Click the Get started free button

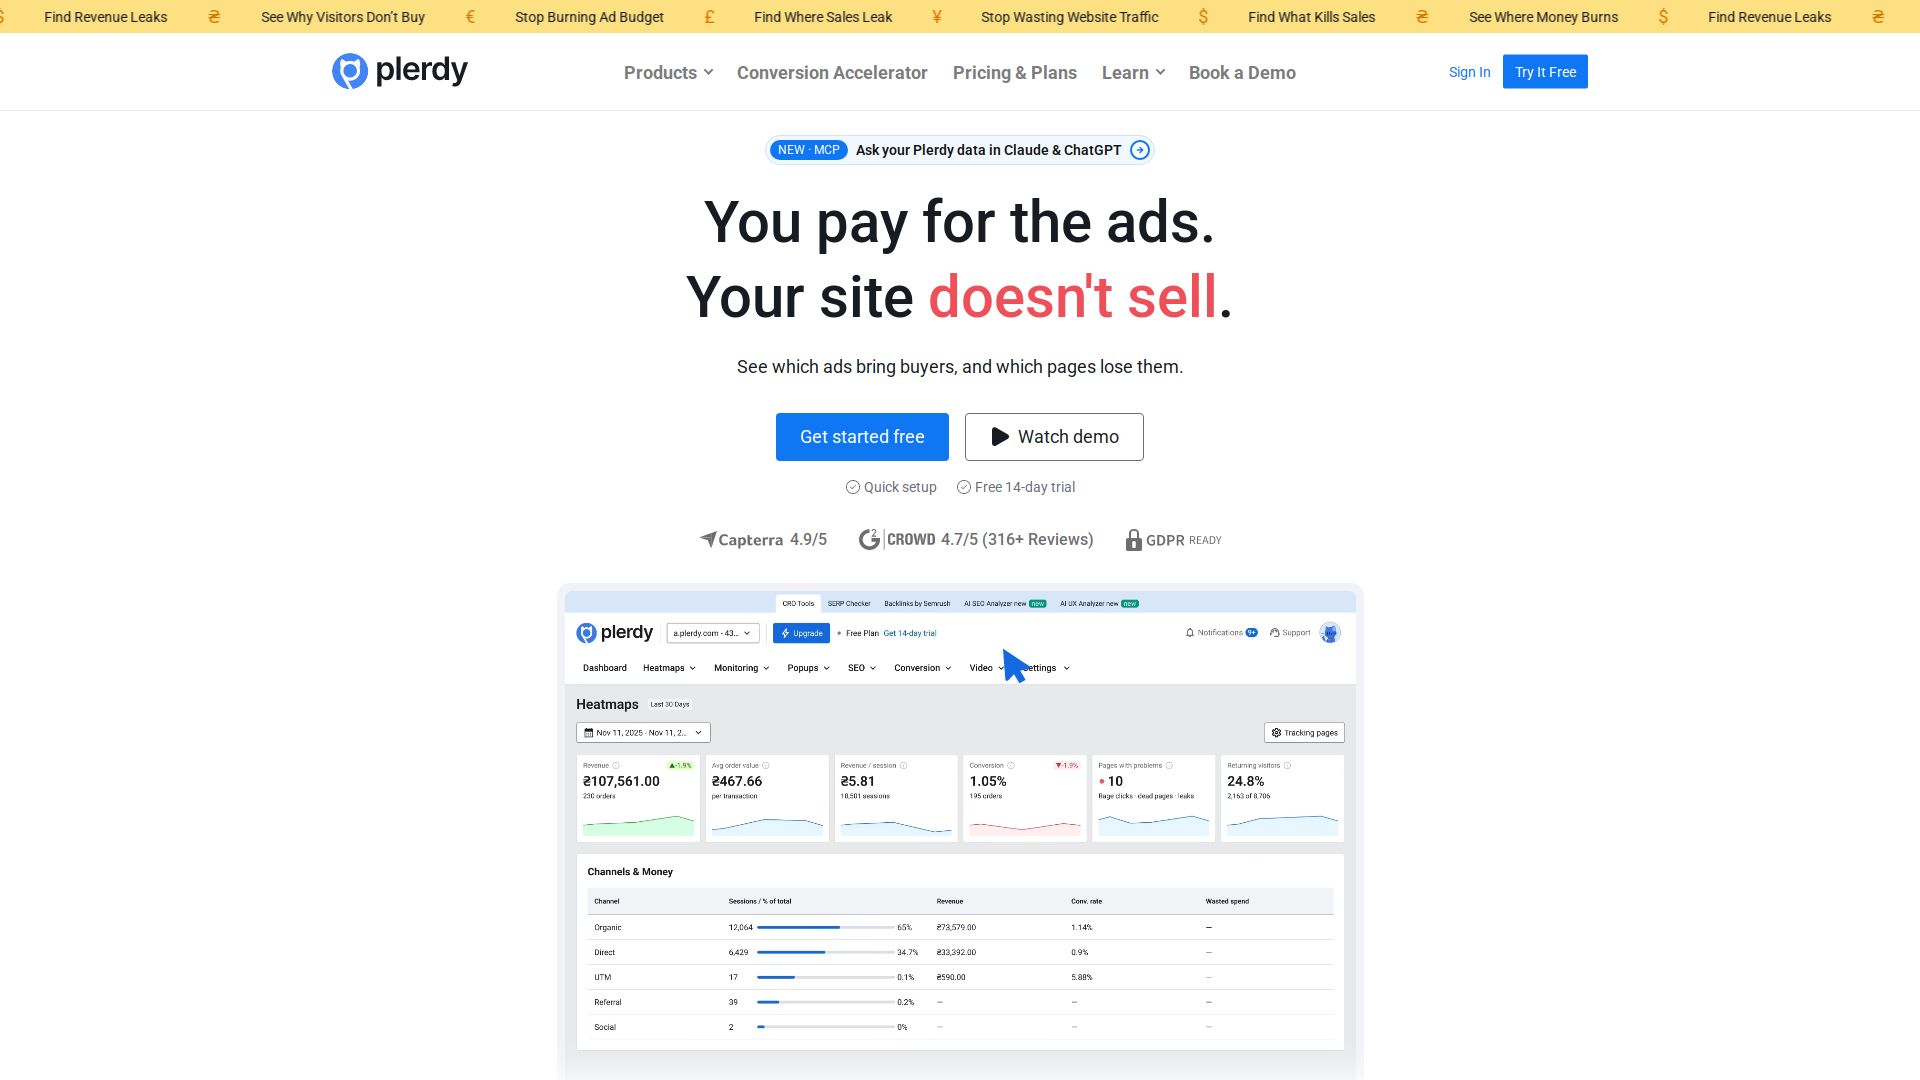point(862,437)
